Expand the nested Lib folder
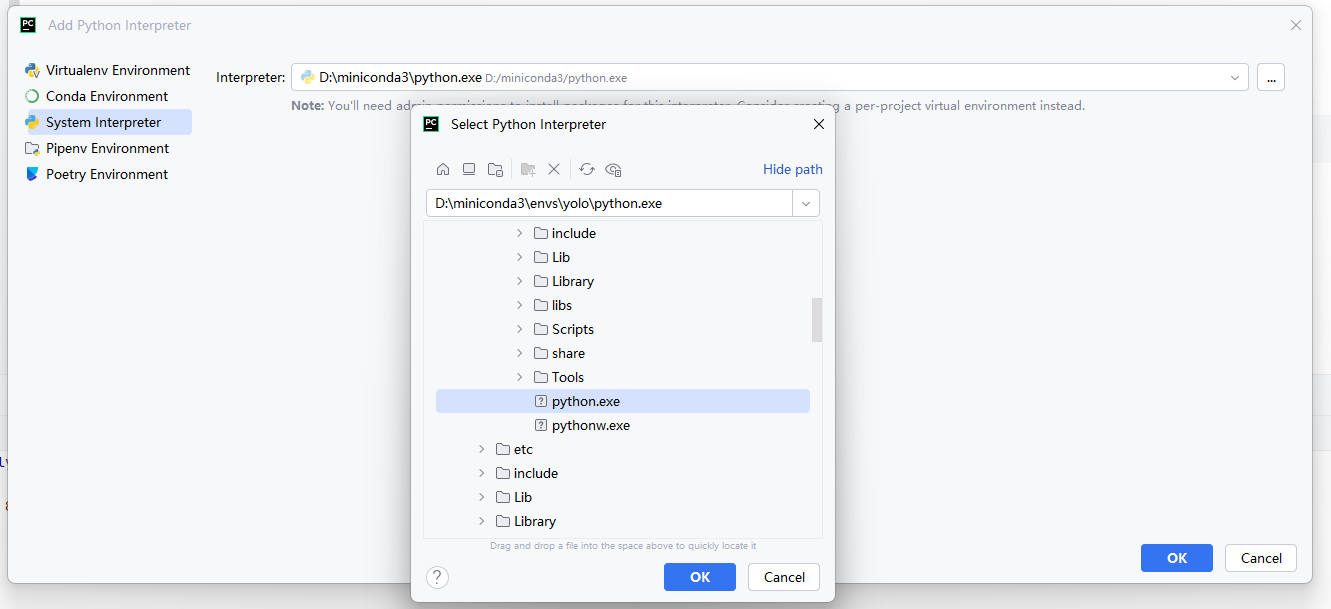The image size is (1331, 609). (x=519, y=257)
